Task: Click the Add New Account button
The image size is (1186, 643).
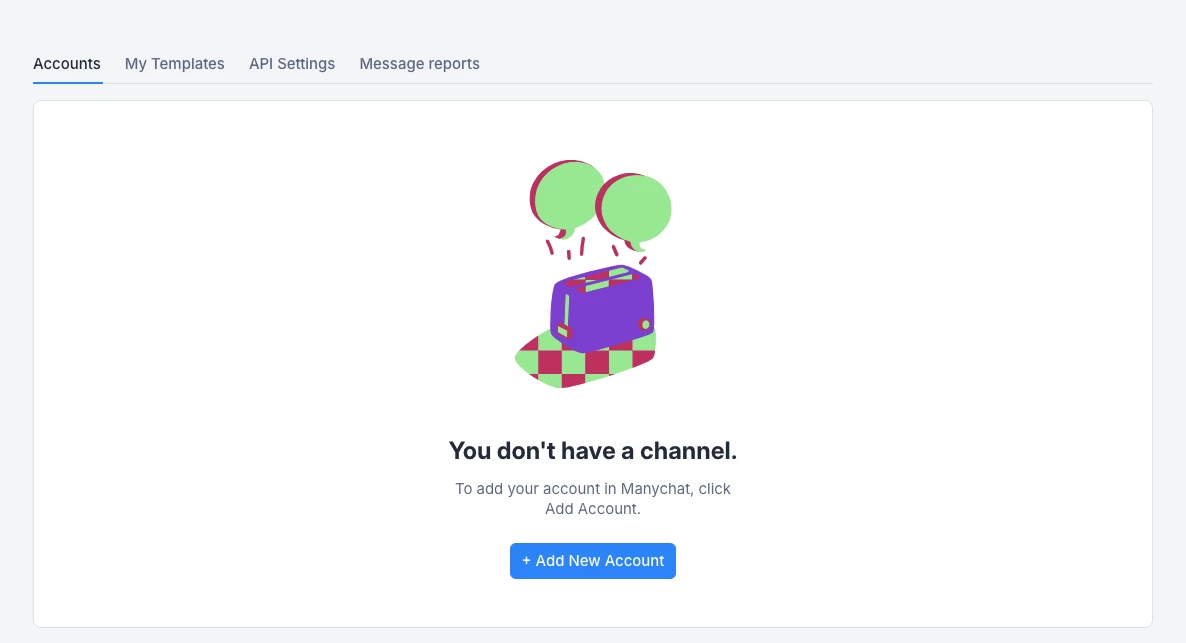Action: 592,561
